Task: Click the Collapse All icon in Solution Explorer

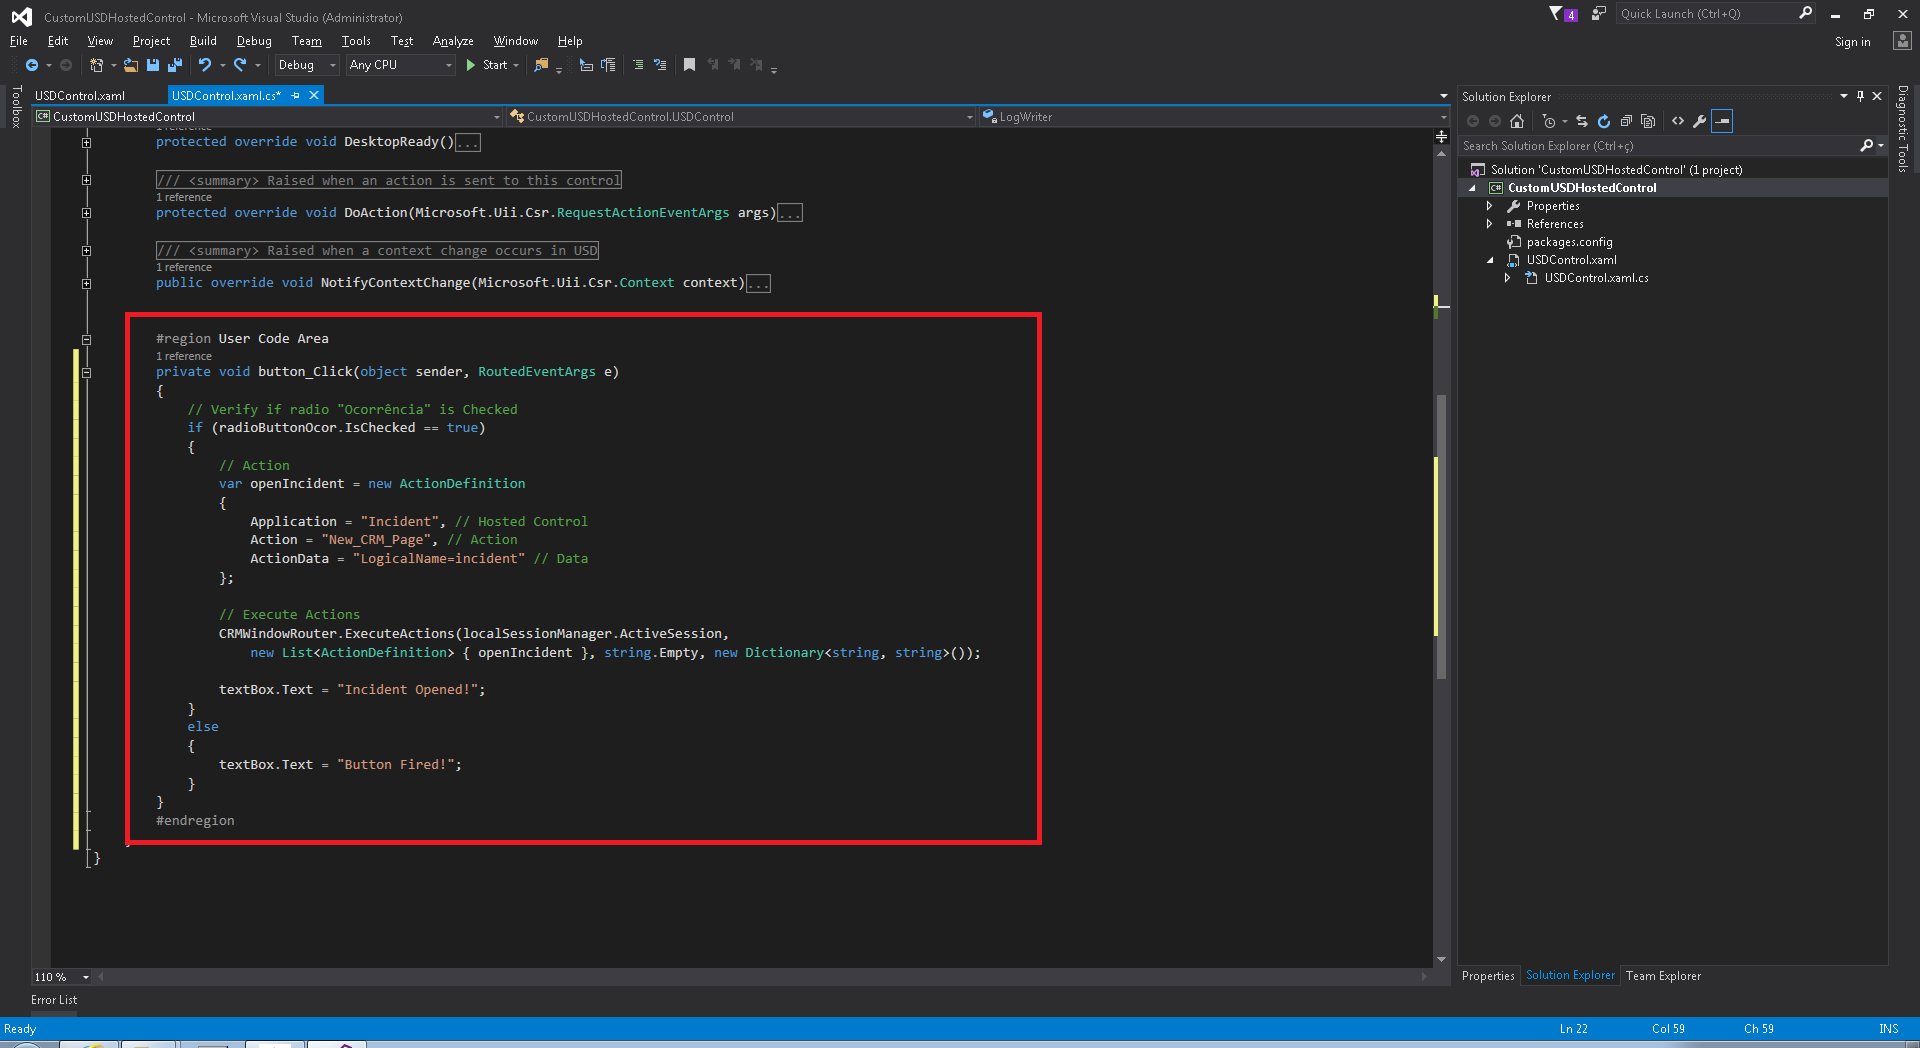Action: coord(1626,121)
